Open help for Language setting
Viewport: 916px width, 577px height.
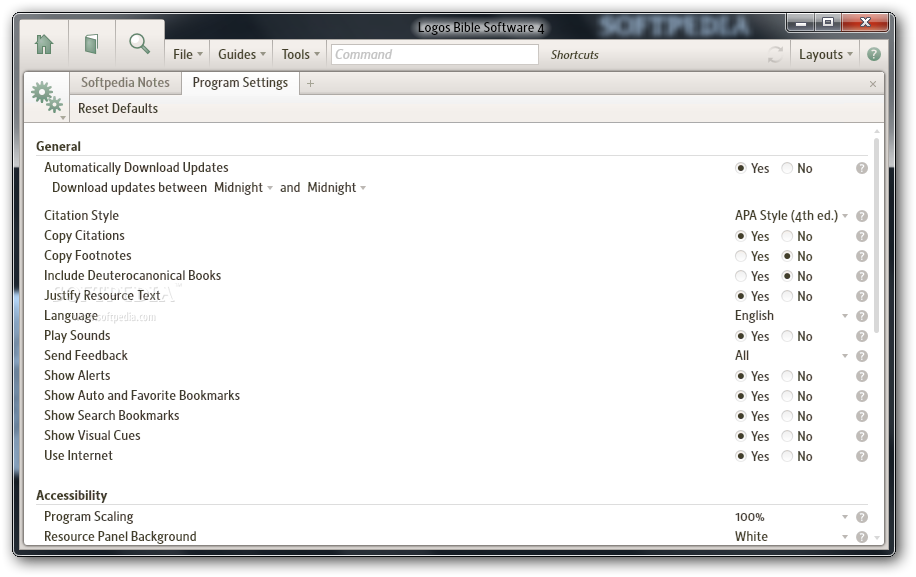(x=862, y=316)
